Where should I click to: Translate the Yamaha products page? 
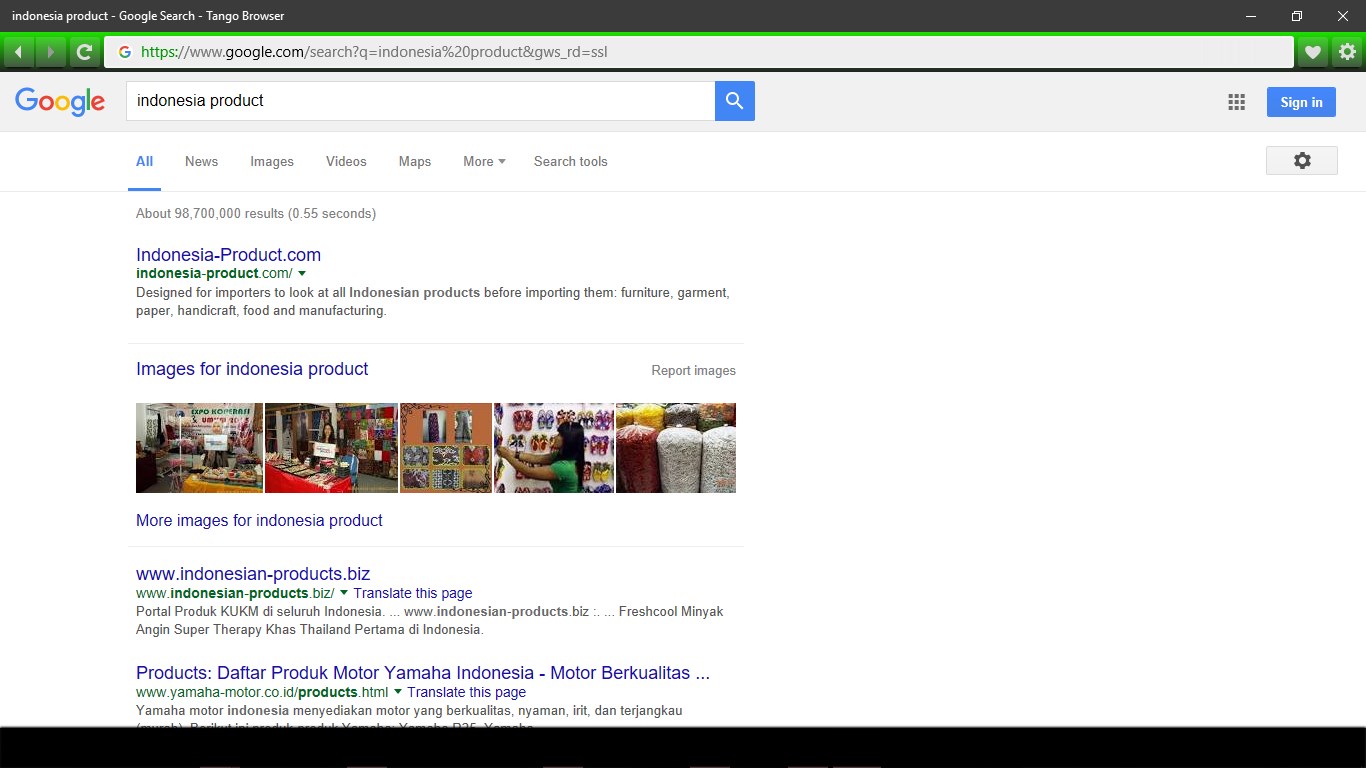point(467,692)
